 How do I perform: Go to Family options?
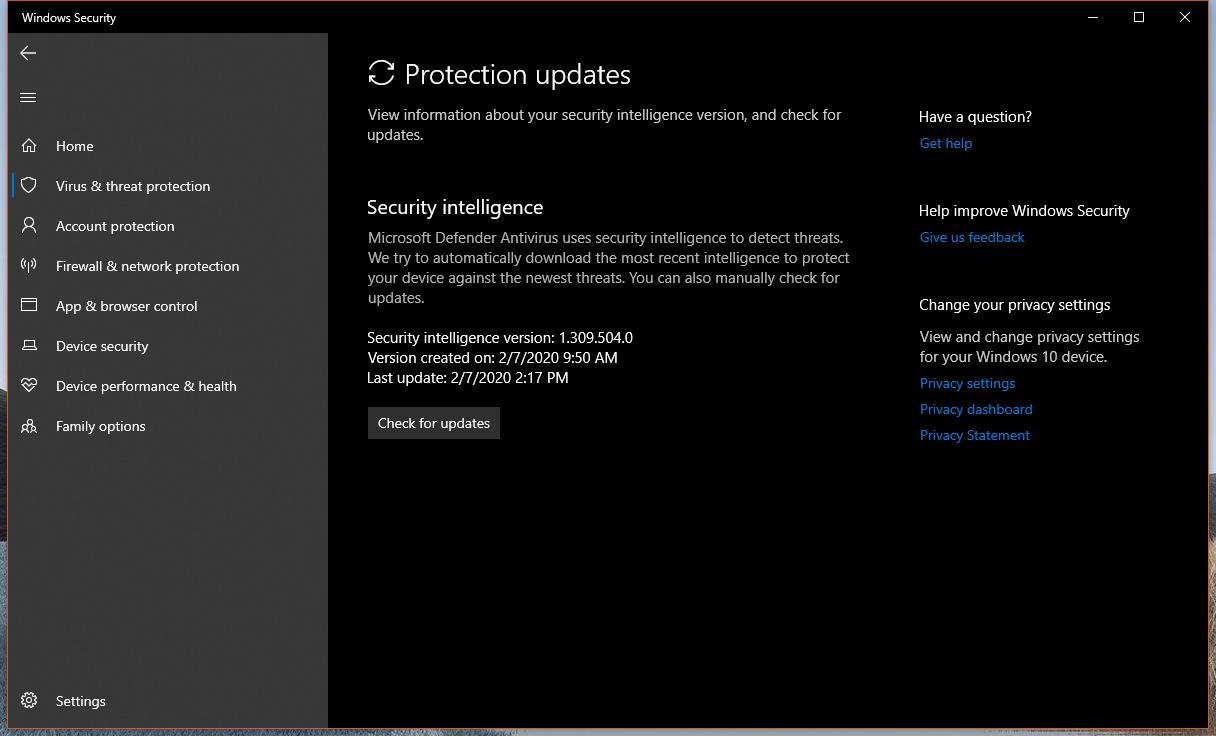tap(168, 426)
